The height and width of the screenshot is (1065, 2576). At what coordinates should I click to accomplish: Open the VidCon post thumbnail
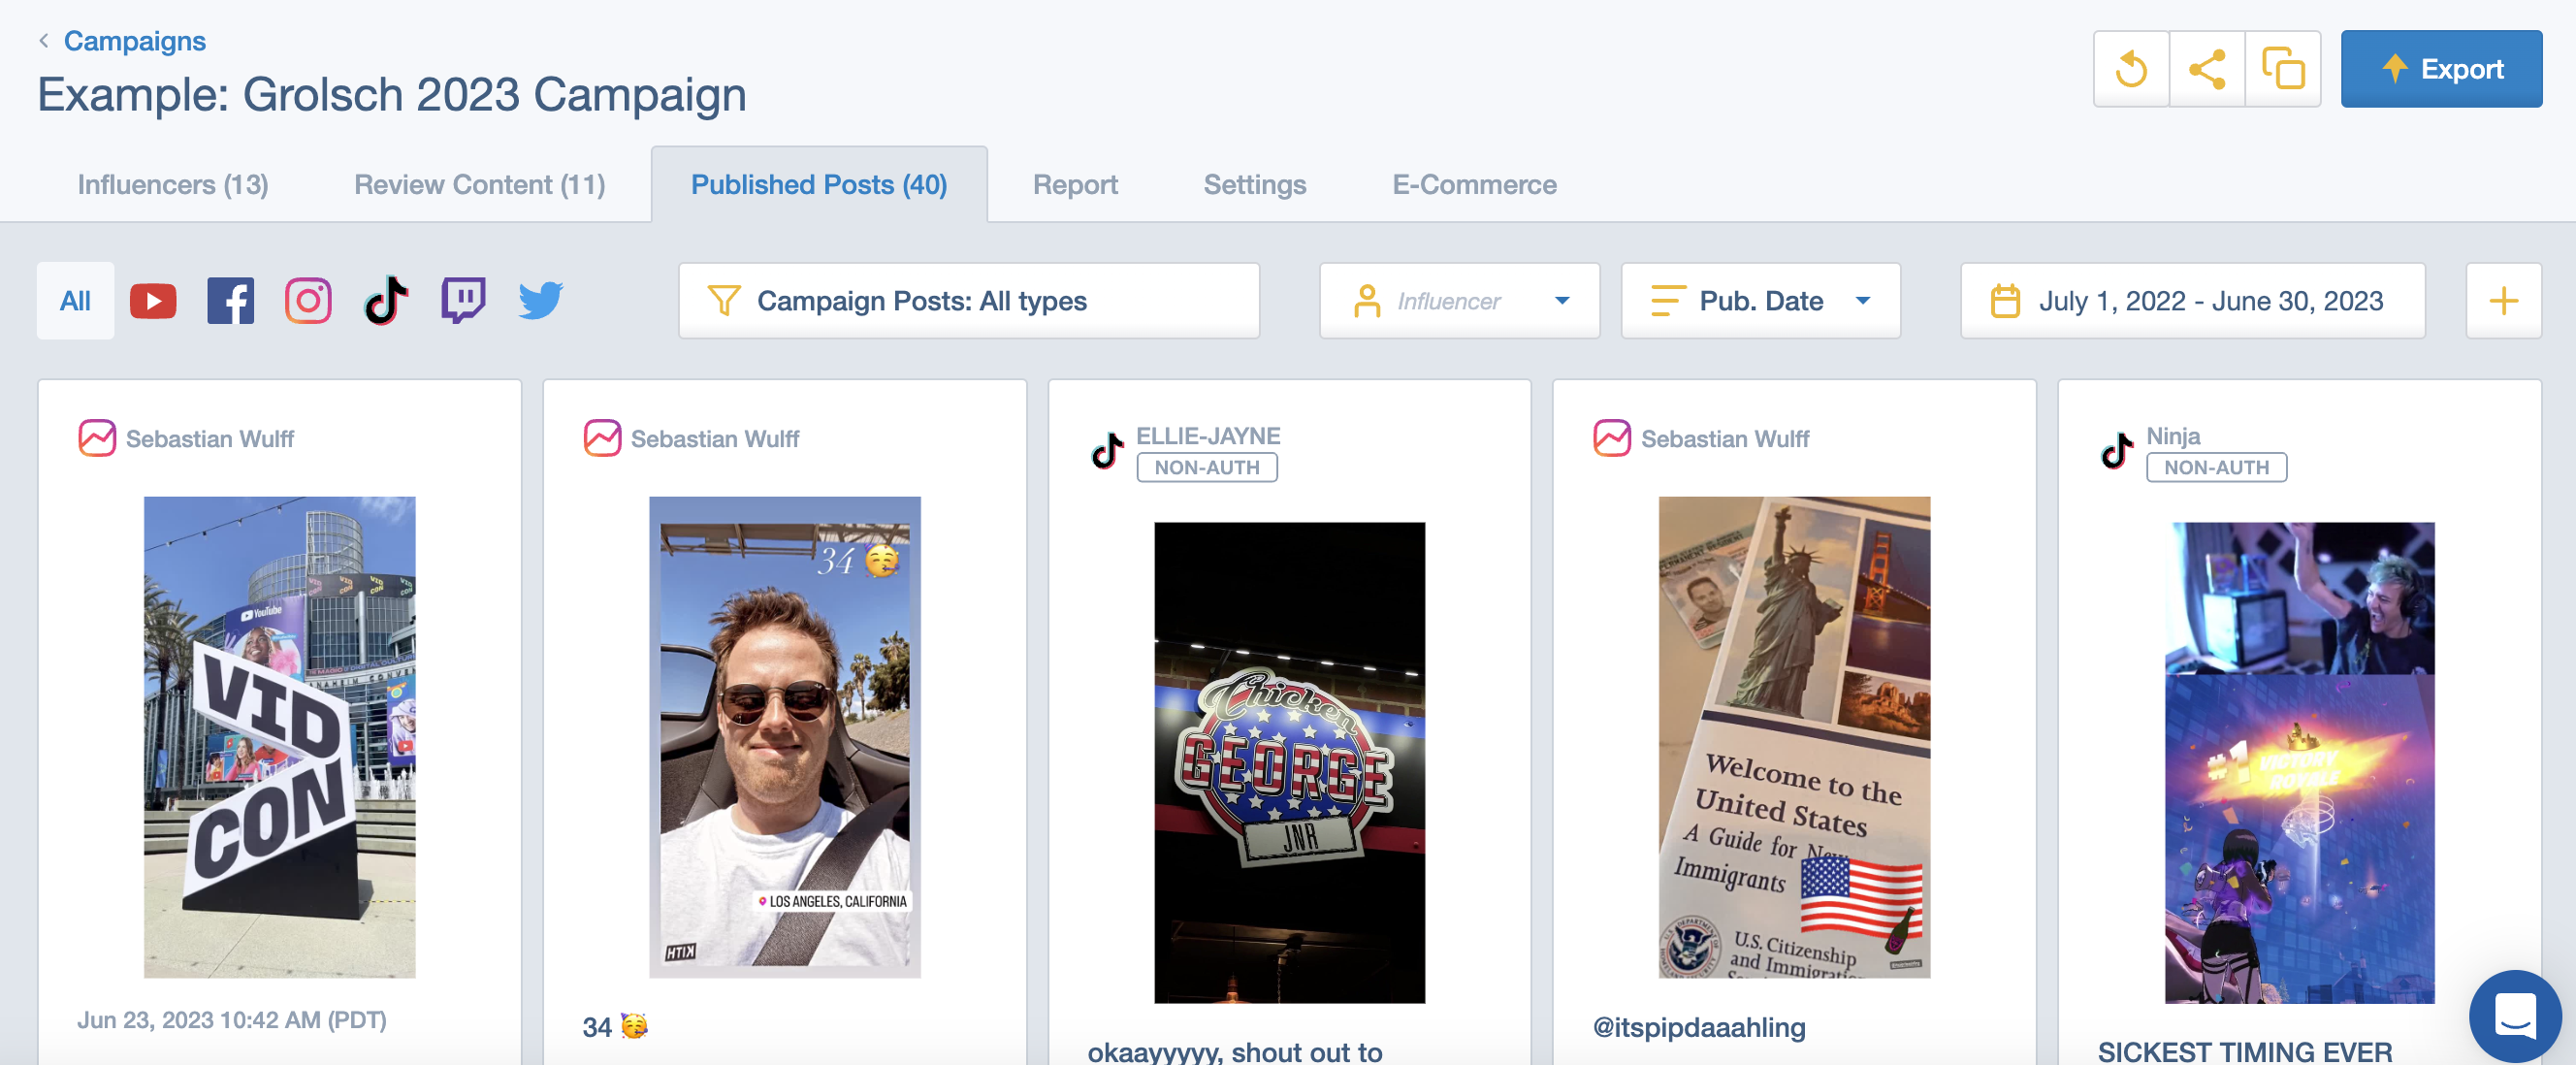[279, 737]
